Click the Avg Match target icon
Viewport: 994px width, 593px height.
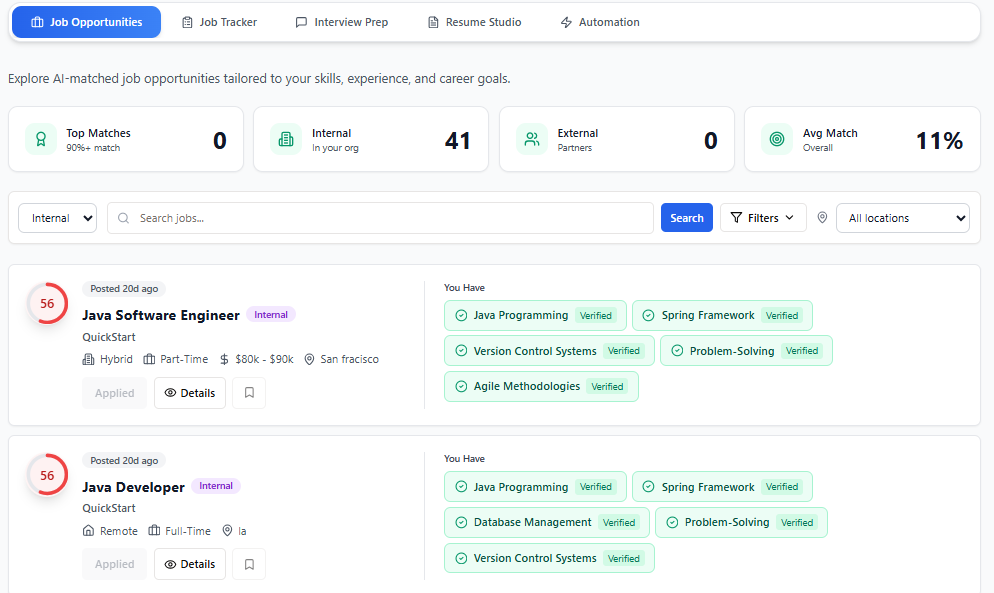click(x=777, y=140)
